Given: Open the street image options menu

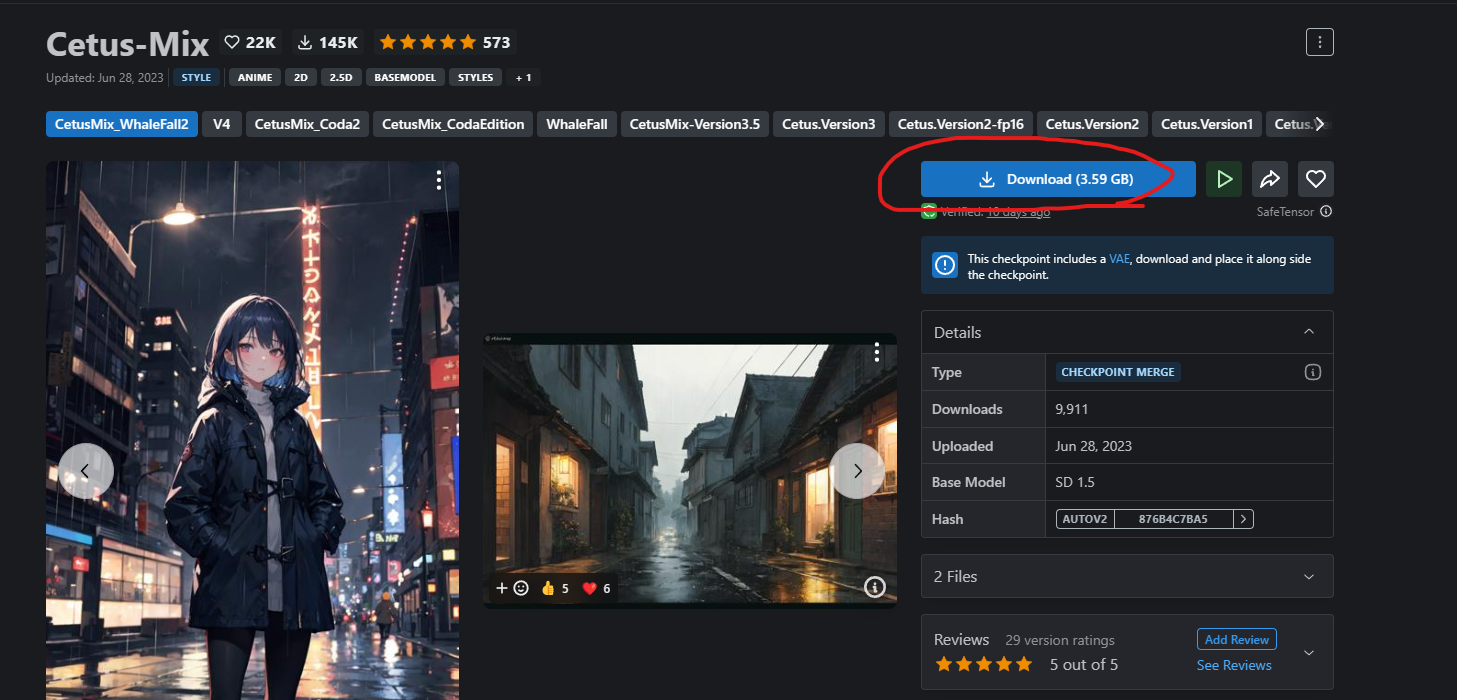Looking at the screenshot, I should tap(876, 352).
